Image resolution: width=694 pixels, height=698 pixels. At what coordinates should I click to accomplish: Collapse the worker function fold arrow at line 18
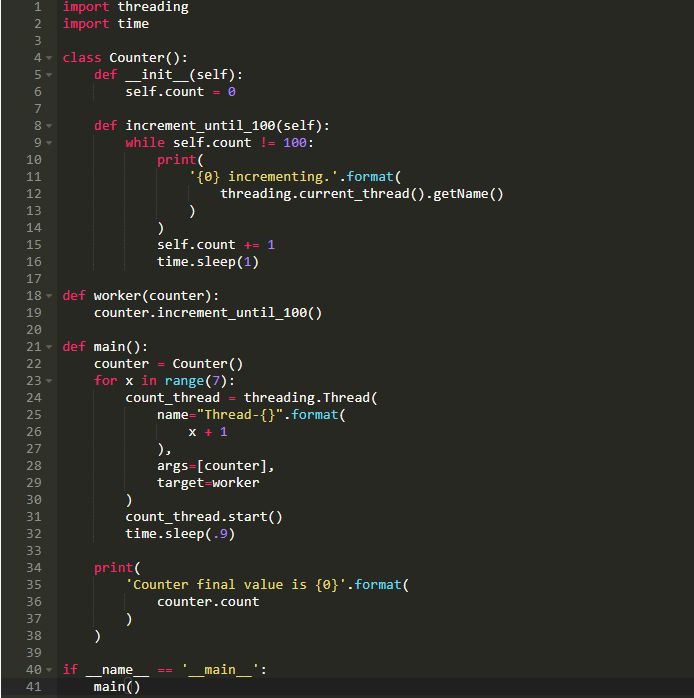(49, 296)
